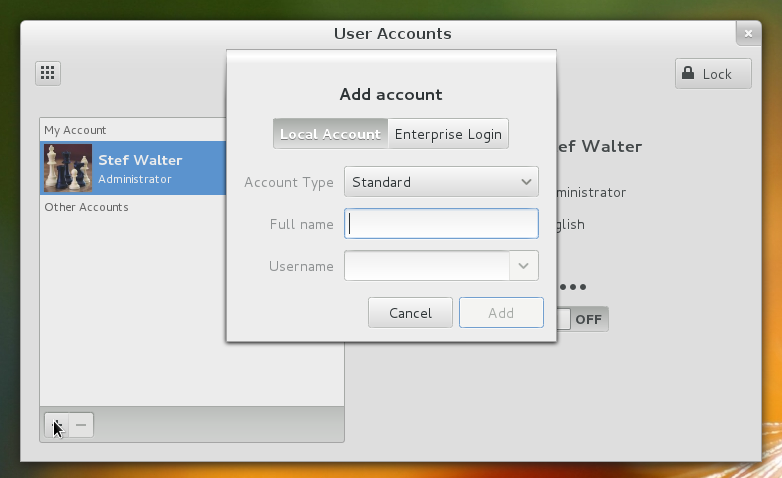Click into the Username text field
The height and width of the screenshot is (478, 782).
point(427,265)
